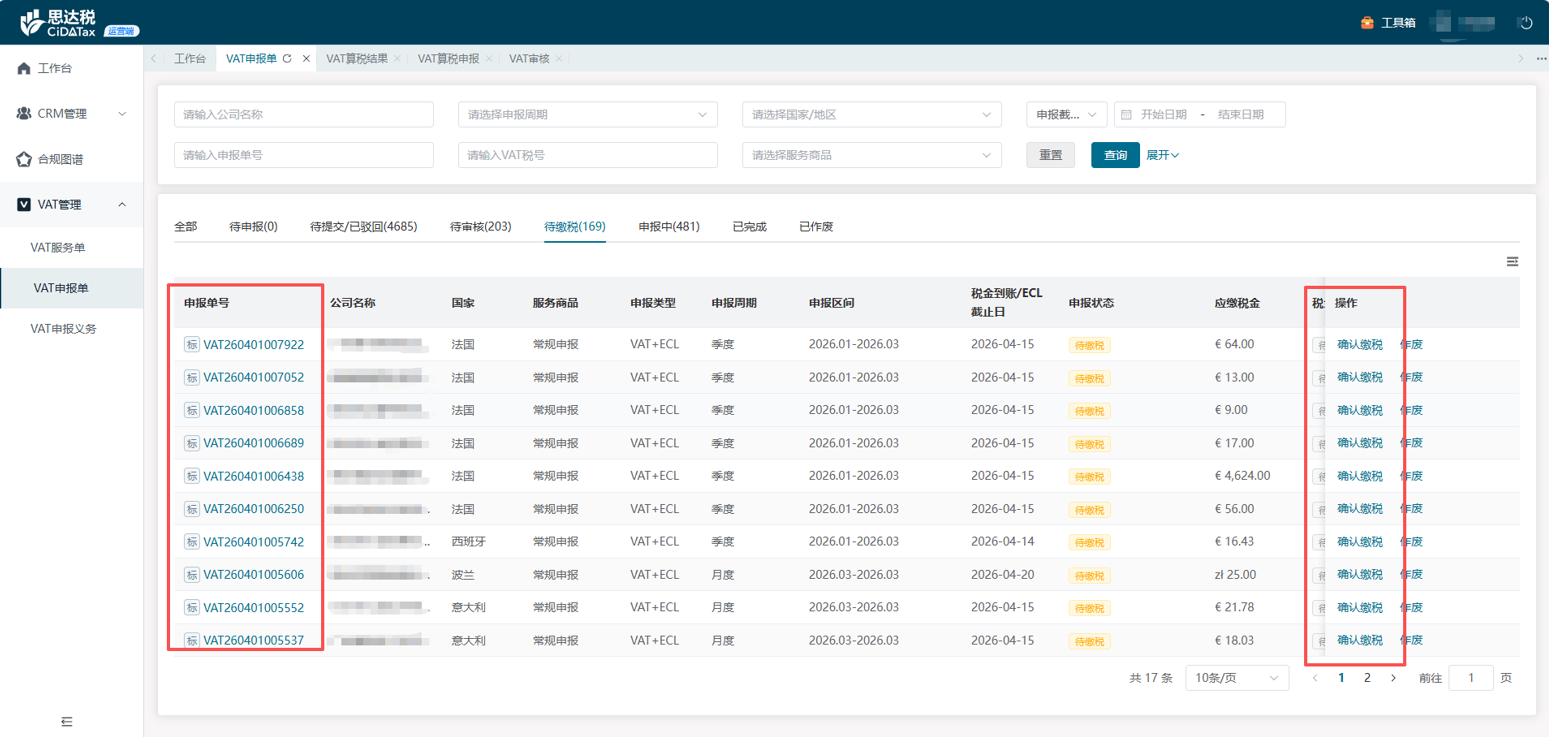This screenshot has height=737, width=1549.
Task: Open VAT服务单 in the sidebar
Action: (x=58, y=247)
